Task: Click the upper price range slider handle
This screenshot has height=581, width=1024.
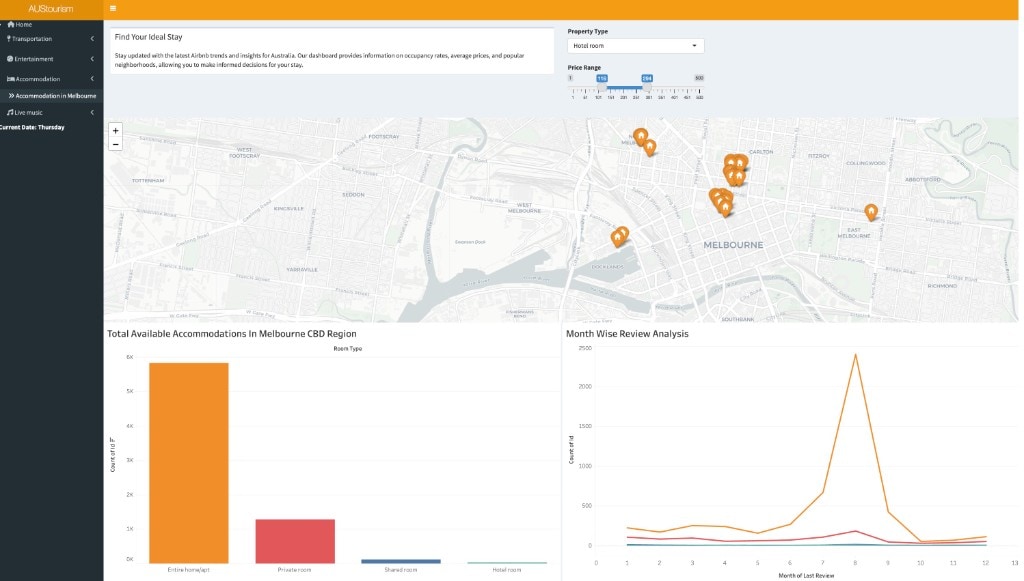Action: pos(647,87)
